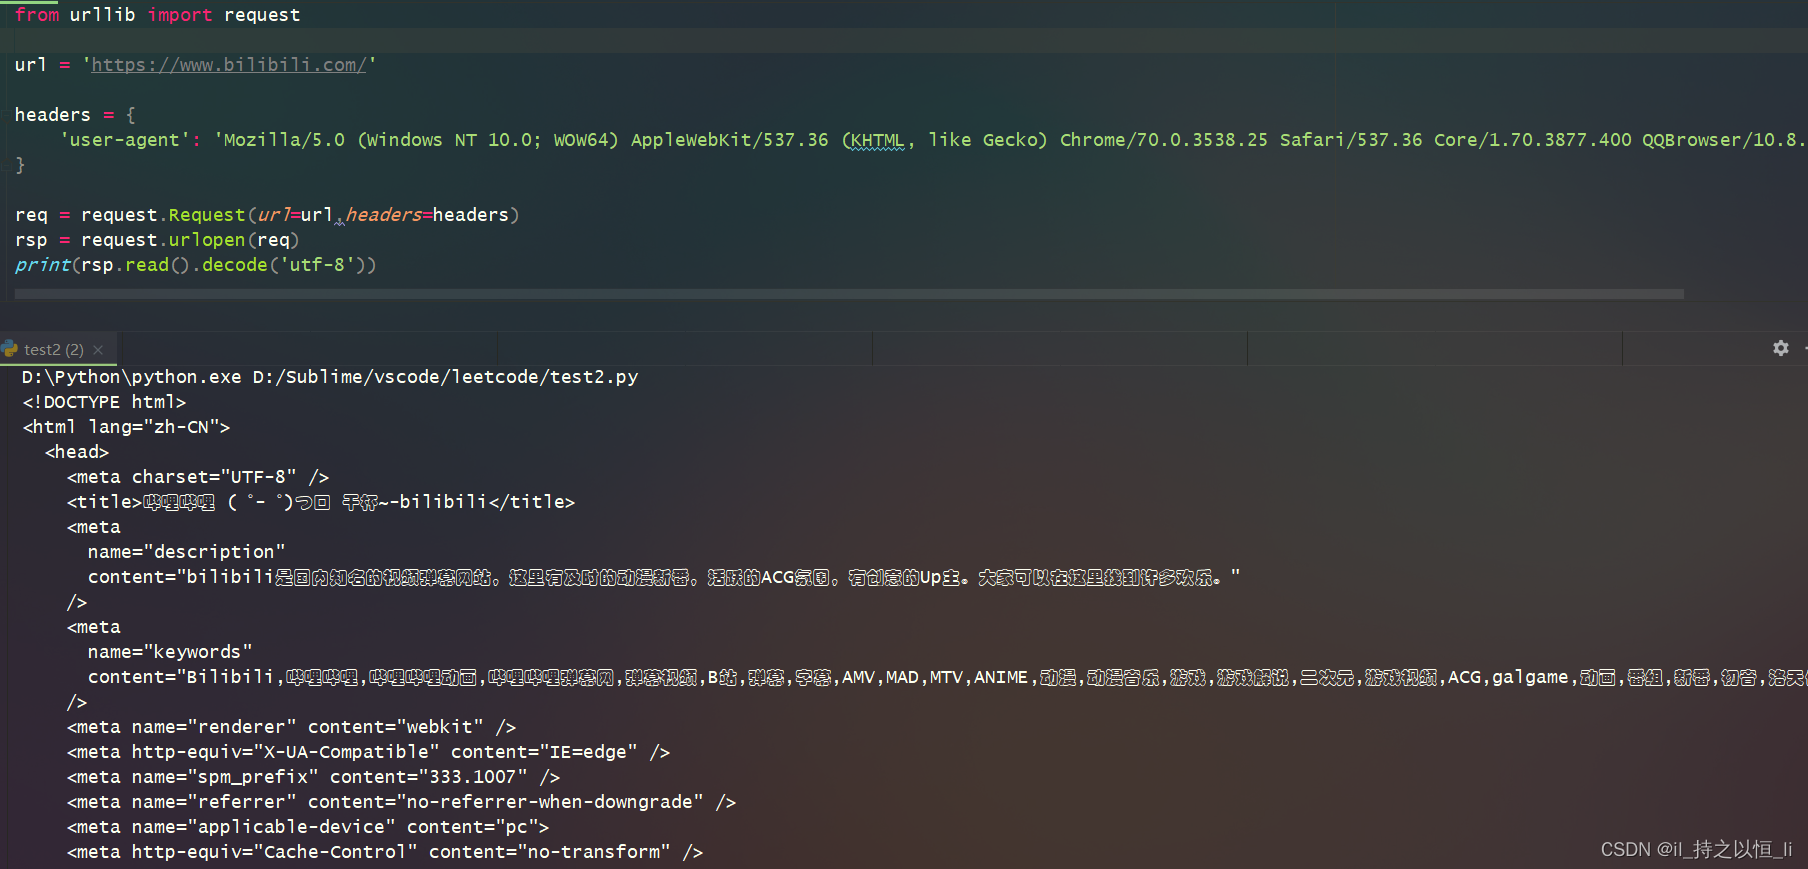
Task: Click the editor horizontal scrollbar
Action: (x=849, y=294)
